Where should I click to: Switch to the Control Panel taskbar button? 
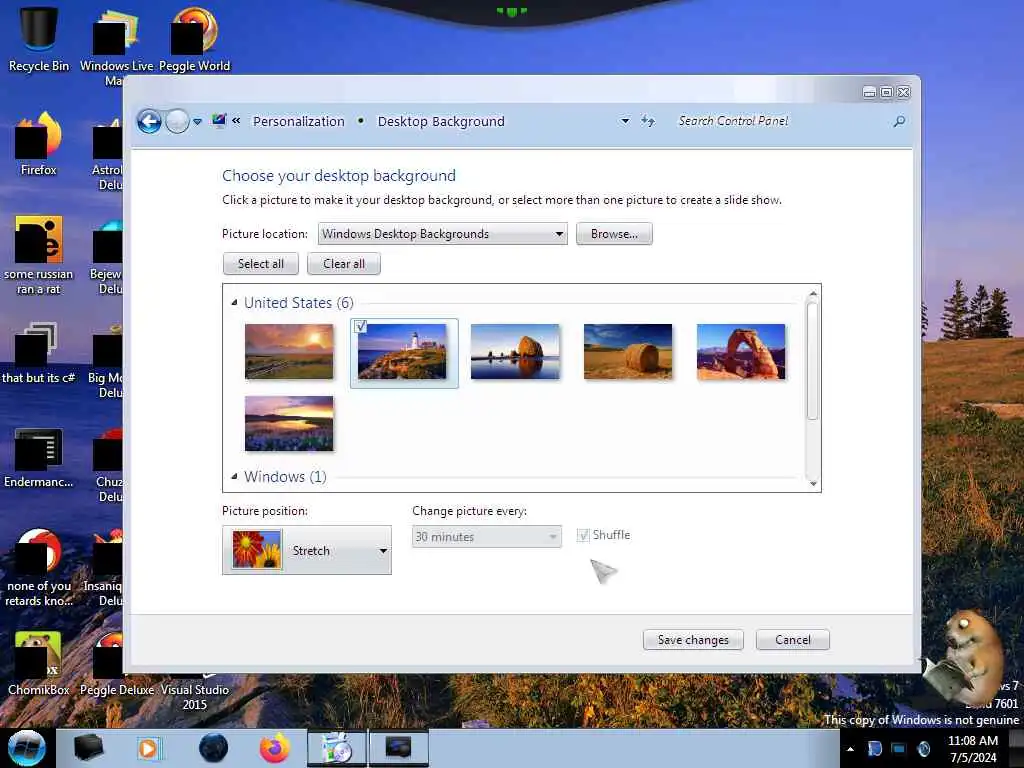337,748
